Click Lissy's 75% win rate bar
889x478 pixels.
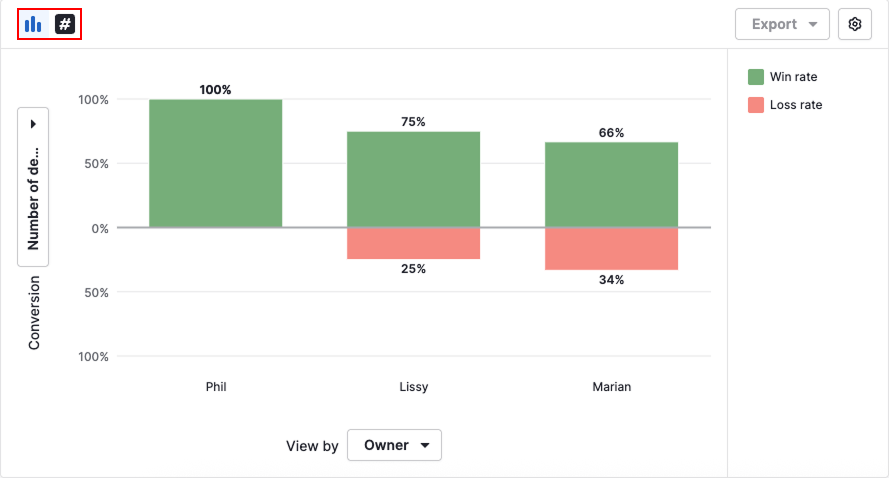click(x=414, y=180)
